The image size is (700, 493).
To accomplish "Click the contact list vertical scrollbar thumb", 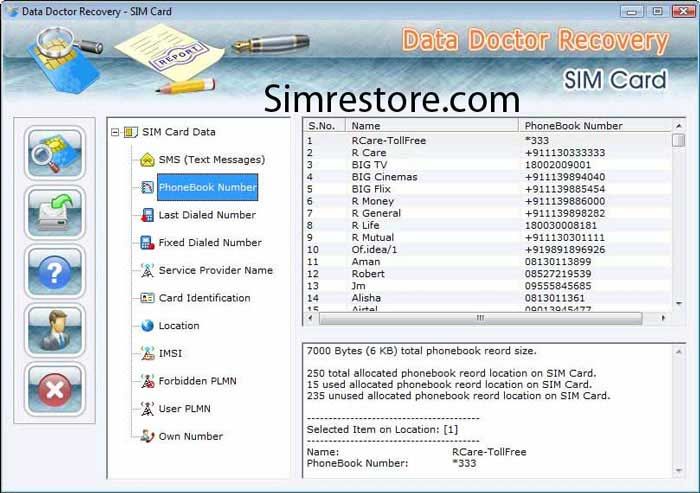I will [679, 140].
